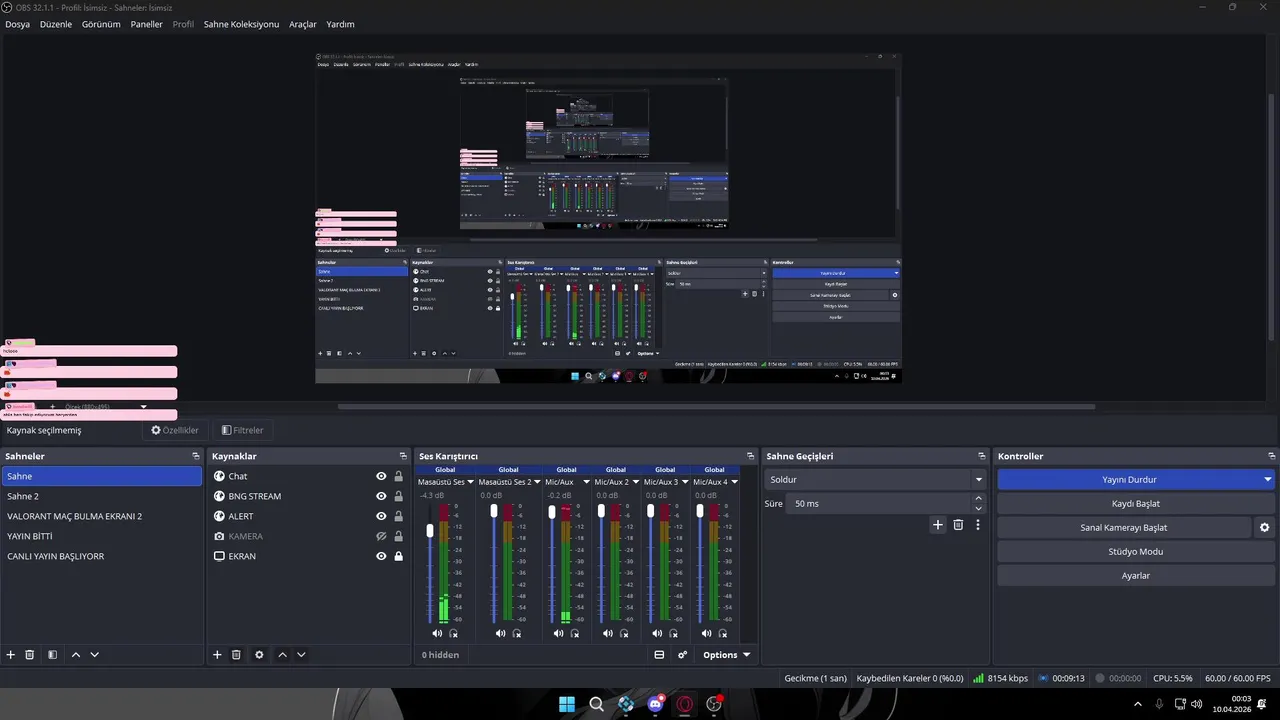Move scene down with Sahneler down arrow
Viewport: 1280px width, 720px height.
tap(95, 655)
